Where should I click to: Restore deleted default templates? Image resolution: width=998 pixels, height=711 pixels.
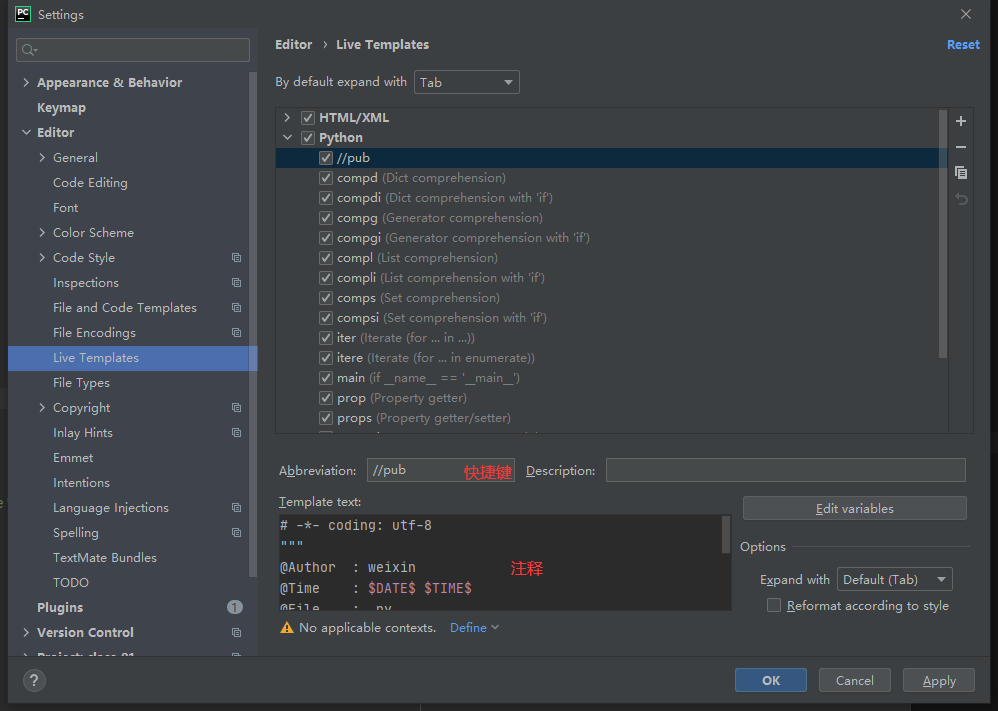click(x=960, y=198)
